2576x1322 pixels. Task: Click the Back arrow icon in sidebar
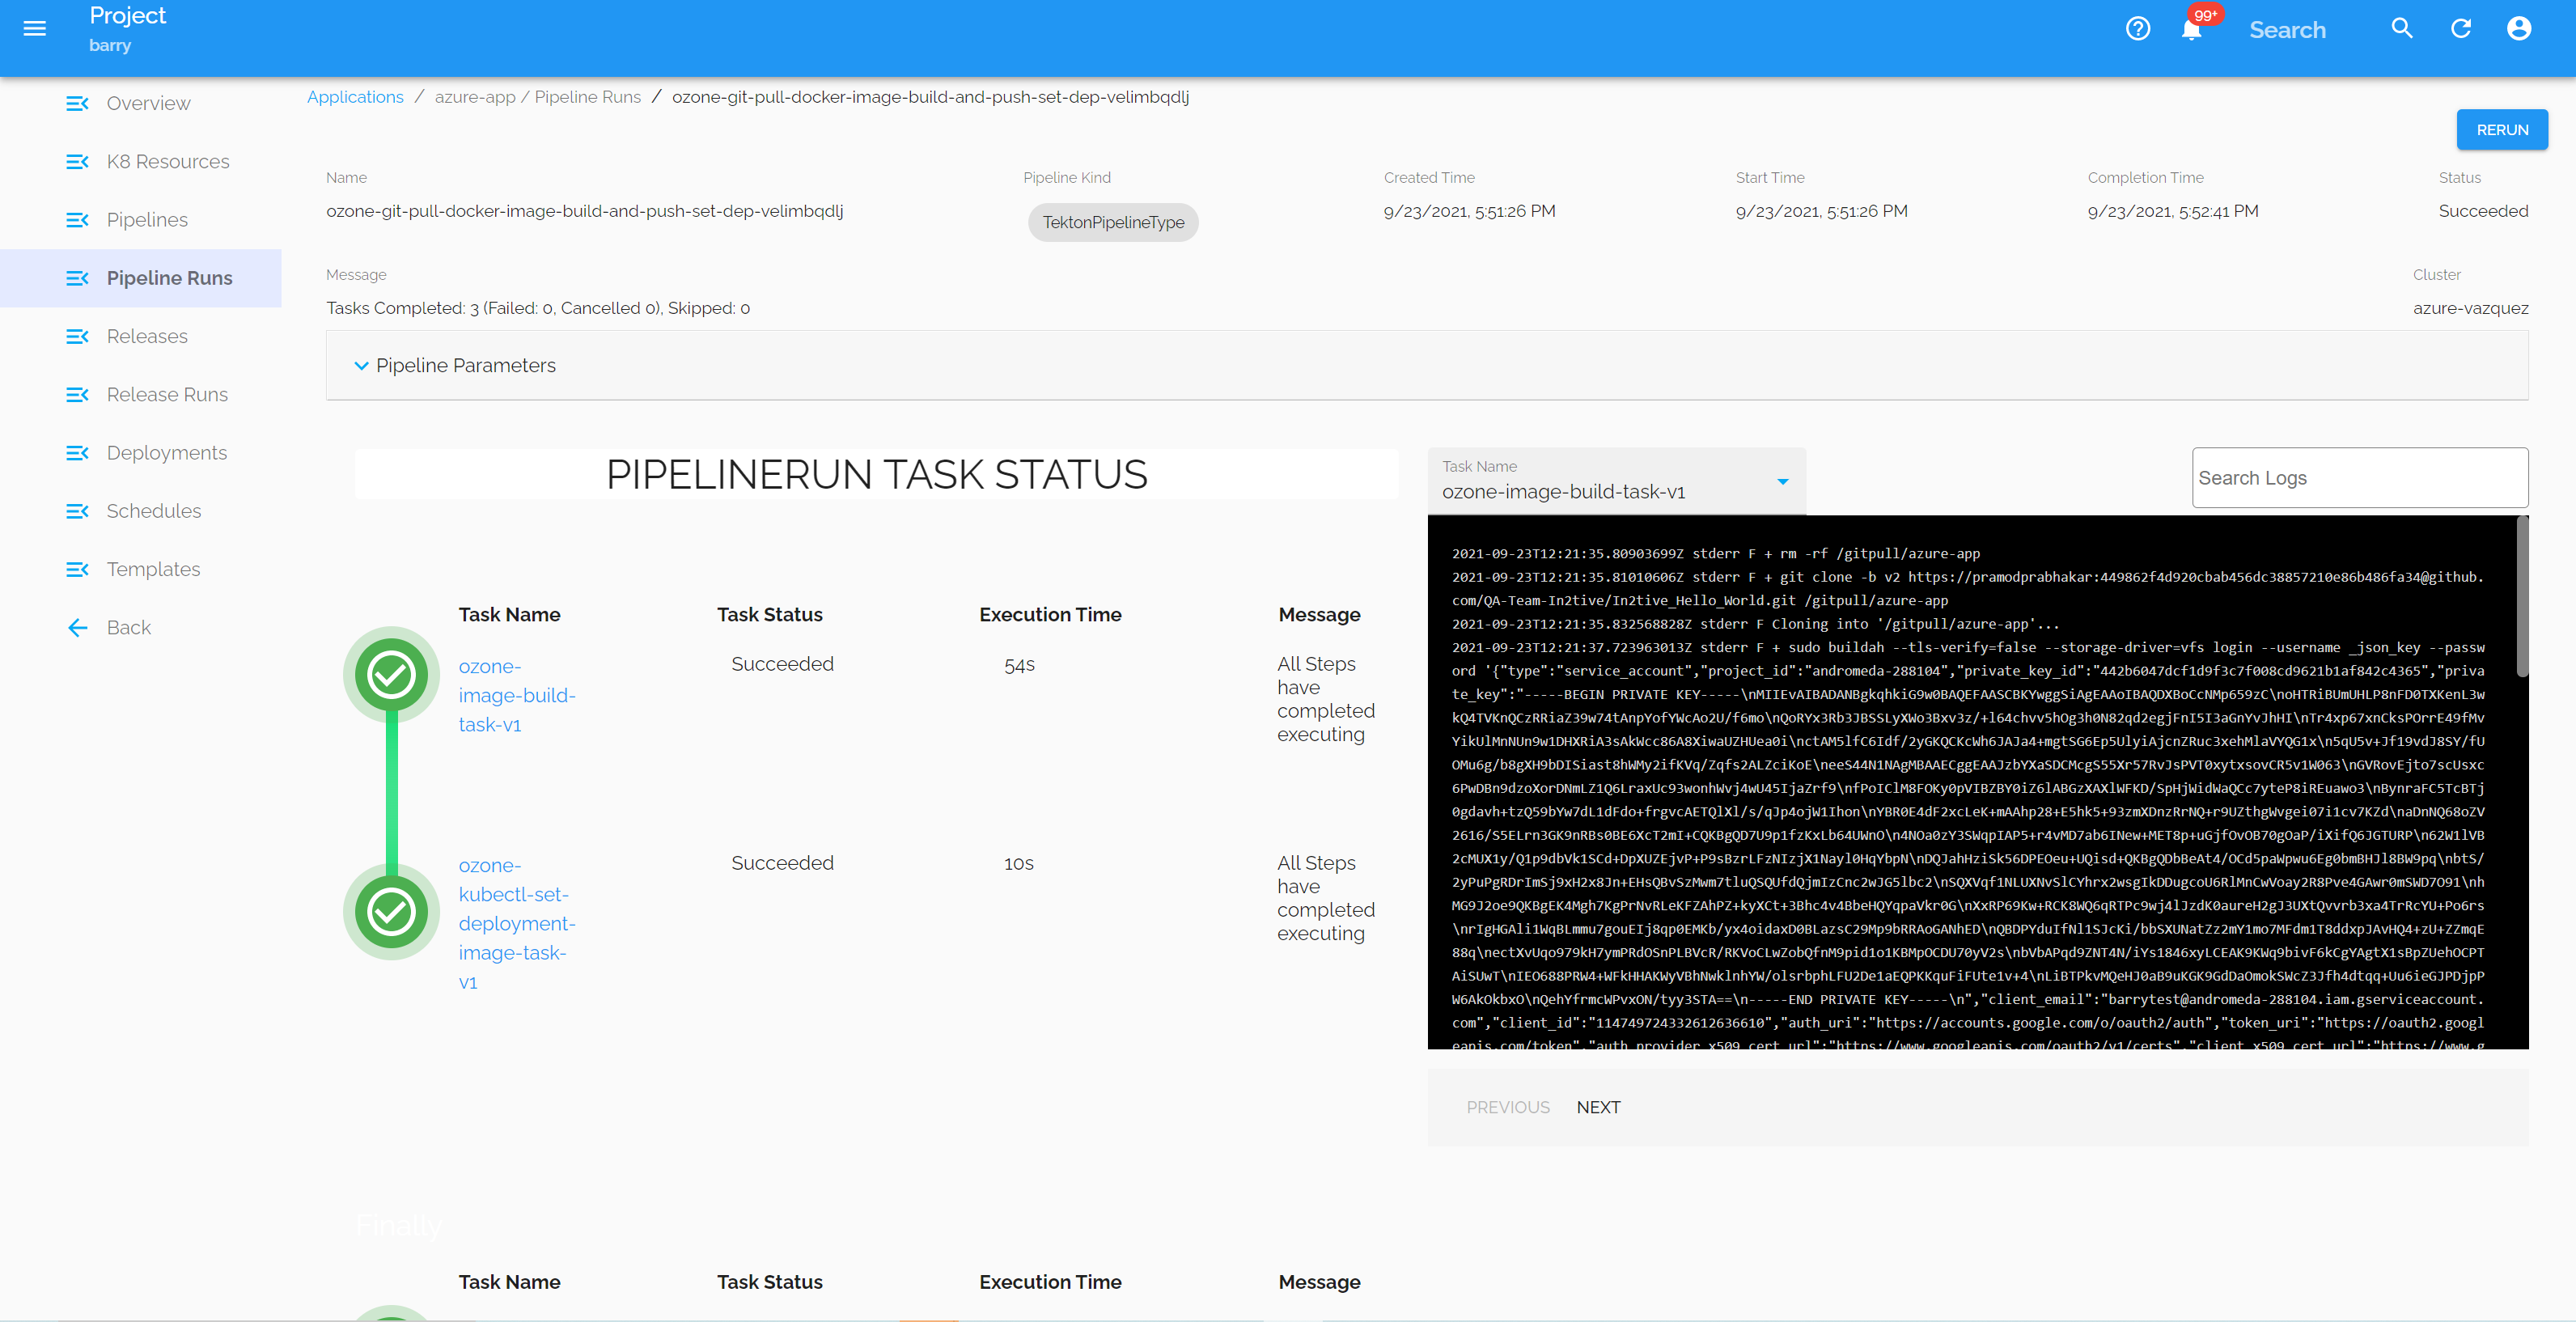point(77,628)
